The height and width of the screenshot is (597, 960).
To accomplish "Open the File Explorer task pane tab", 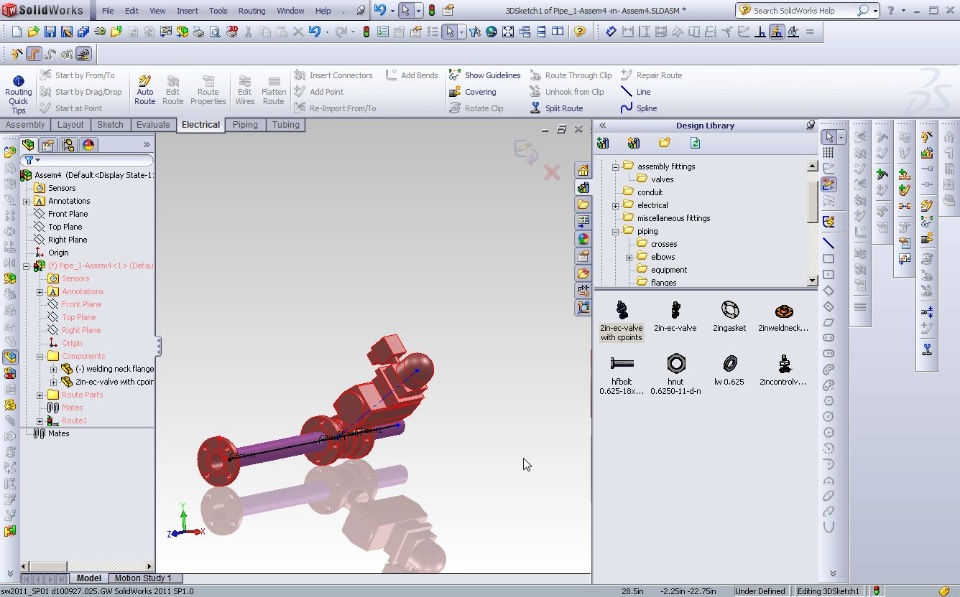I will 583,204.
